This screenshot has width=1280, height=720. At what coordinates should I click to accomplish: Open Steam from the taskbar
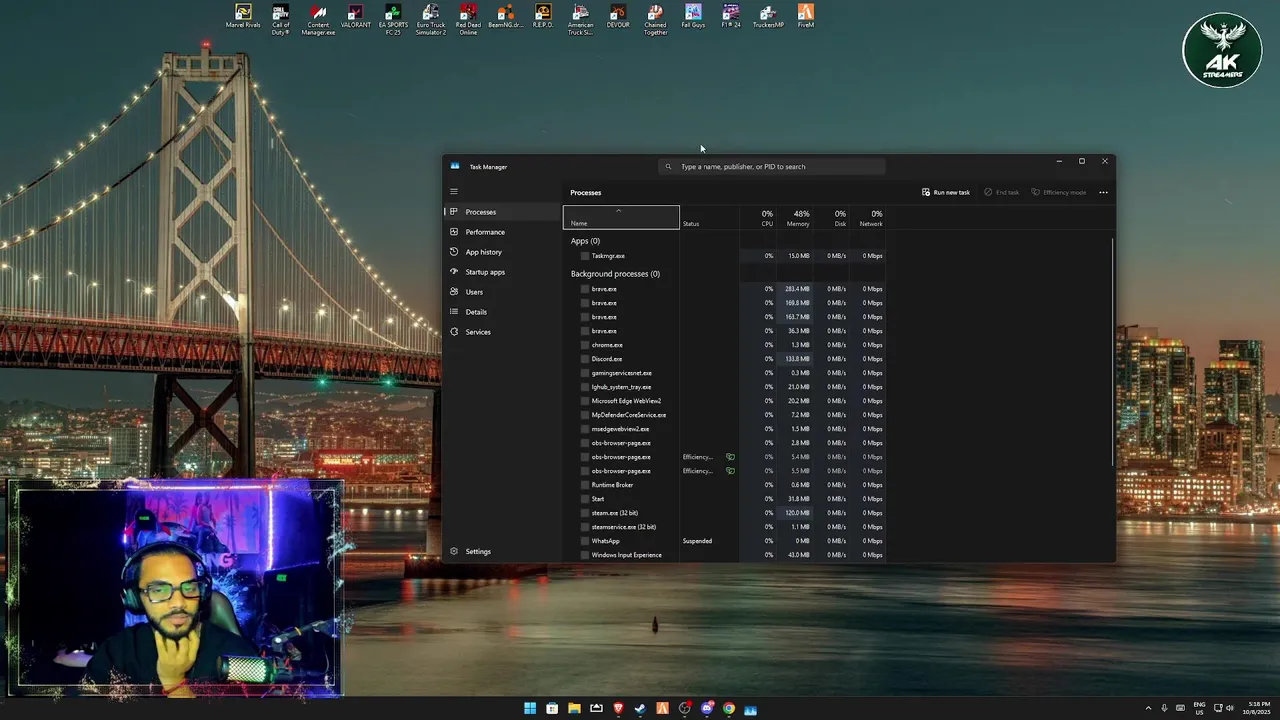tap(640, 709)
